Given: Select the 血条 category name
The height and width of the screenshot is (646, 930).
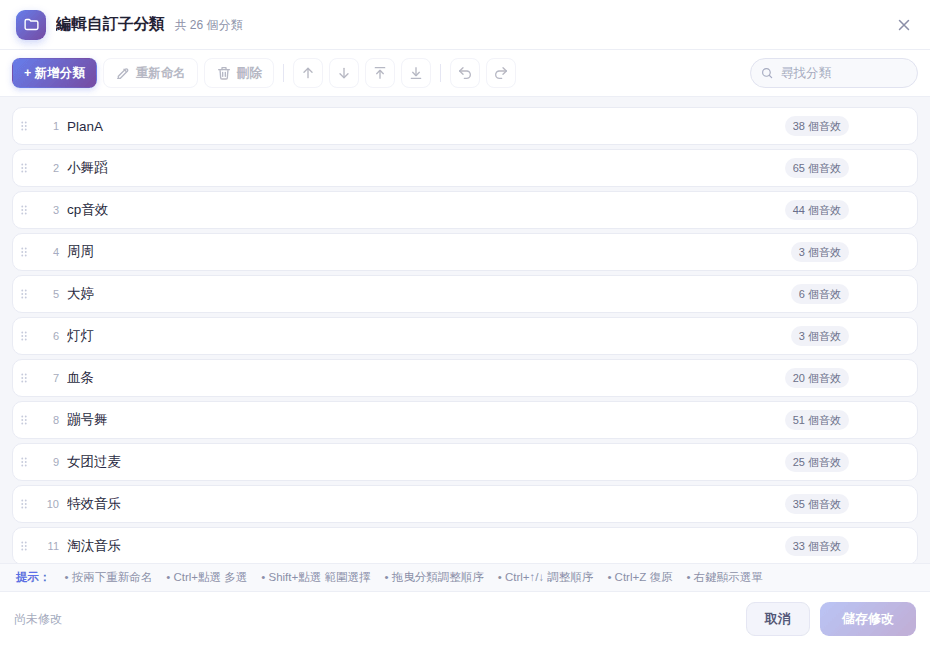Looking at the screenshot, I should [x=80, y=378].
